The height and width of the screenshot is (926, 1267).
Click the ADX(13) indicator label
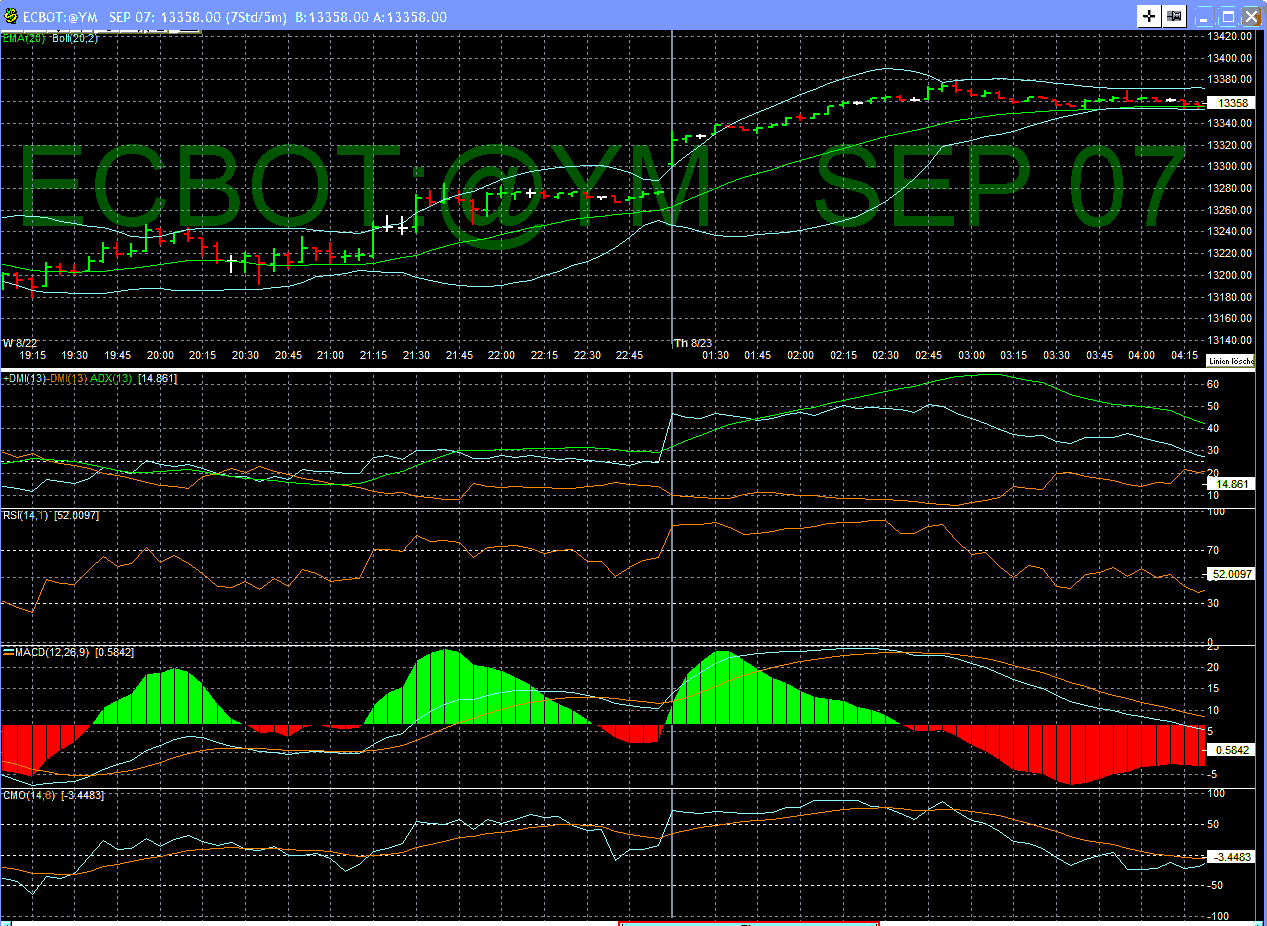[x=110, y=378]
